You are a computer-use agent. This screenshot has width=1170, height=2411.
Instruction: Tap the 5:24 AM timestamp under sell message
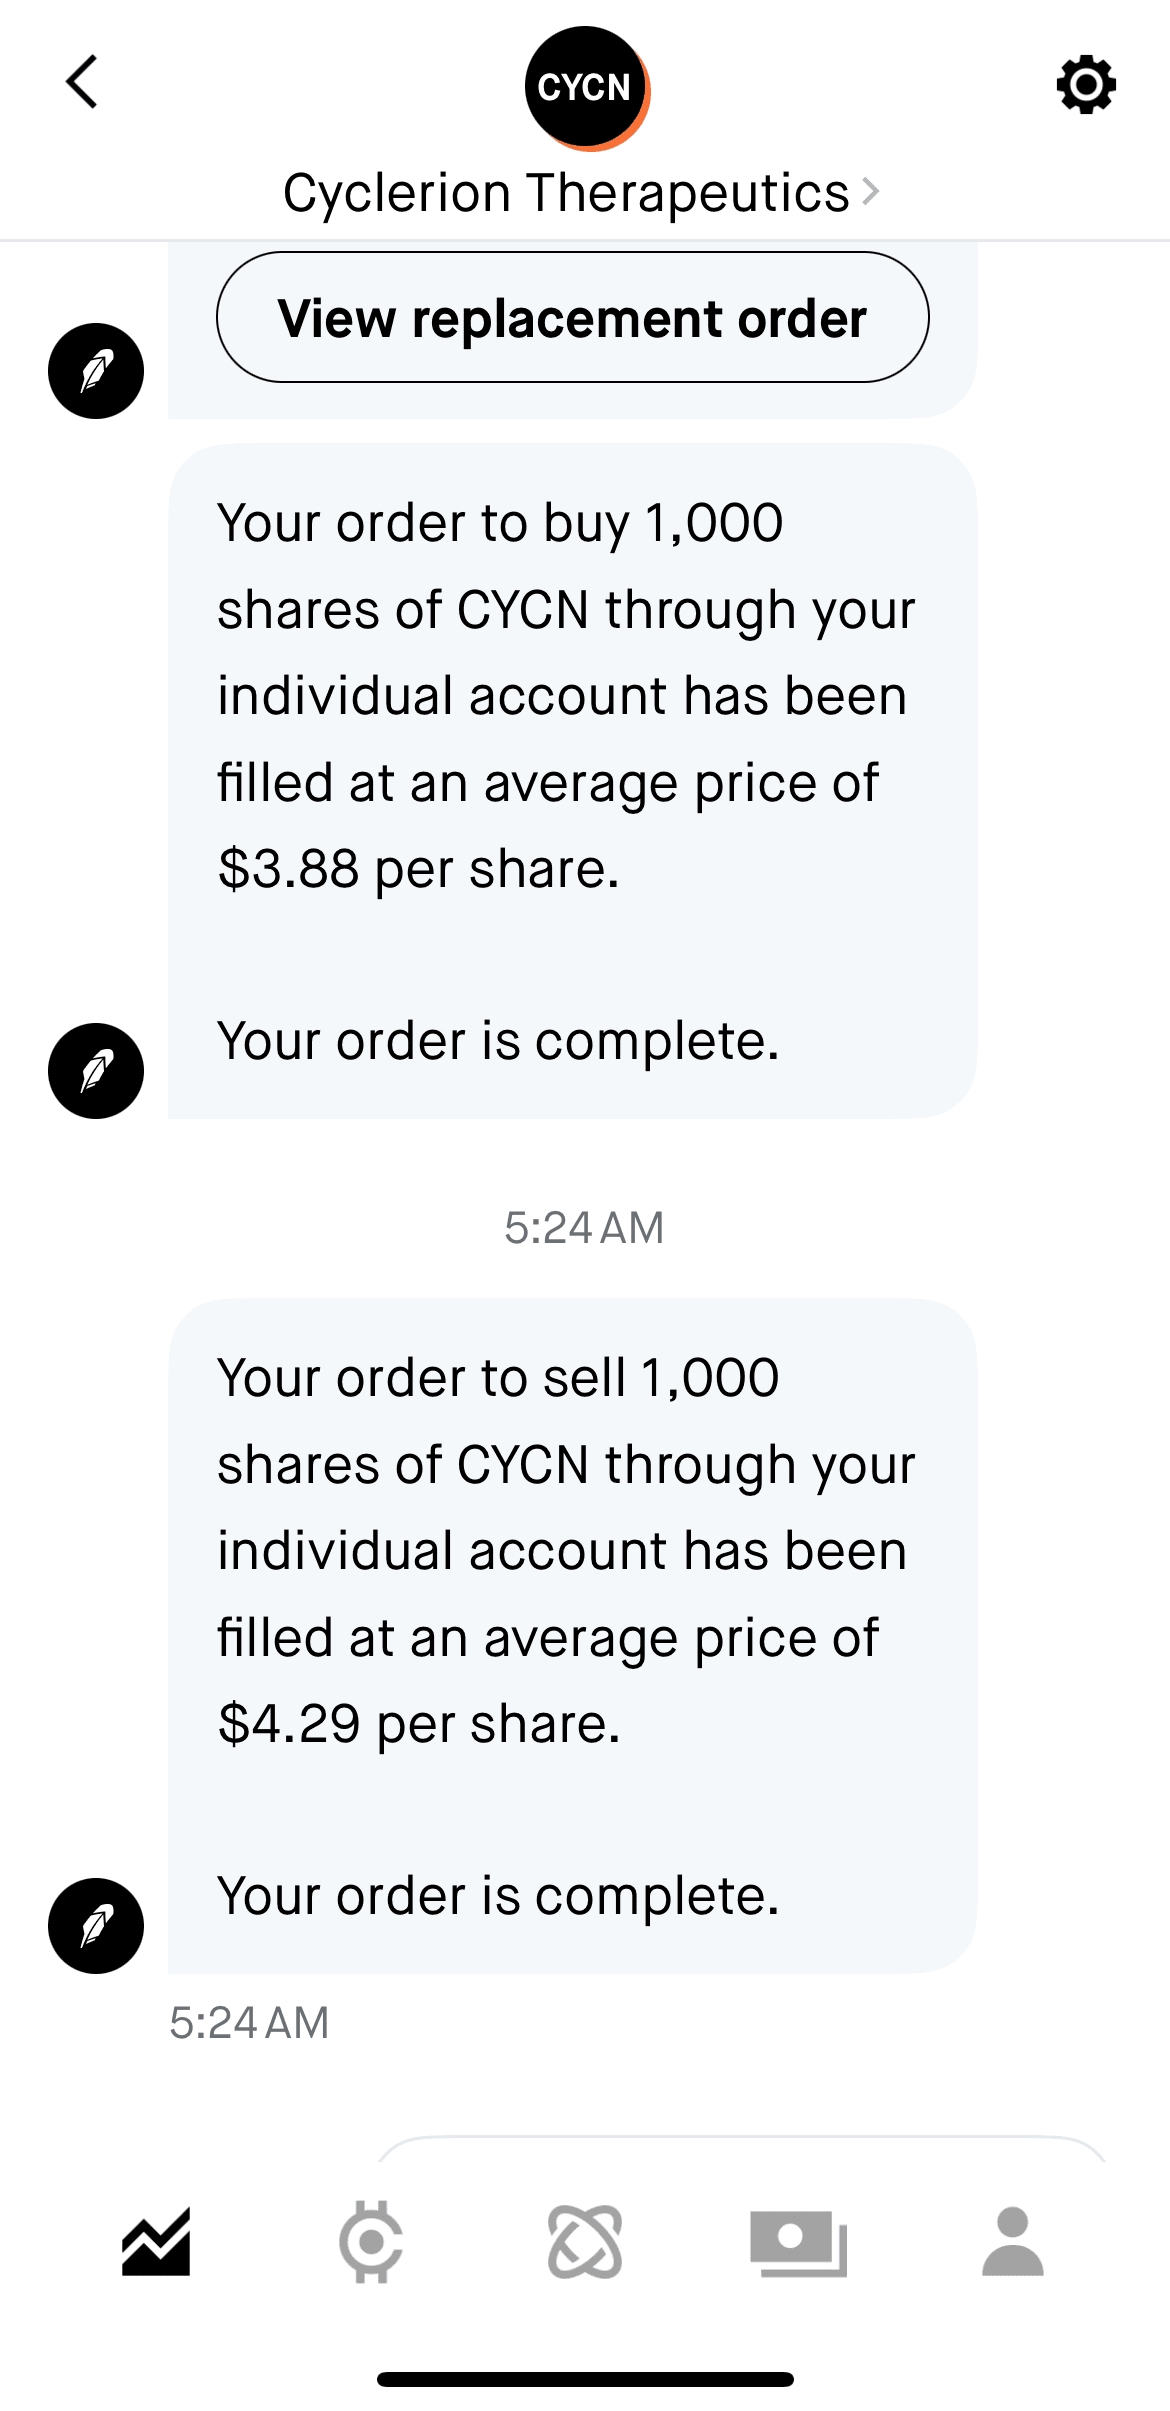tap(249, 2023)
